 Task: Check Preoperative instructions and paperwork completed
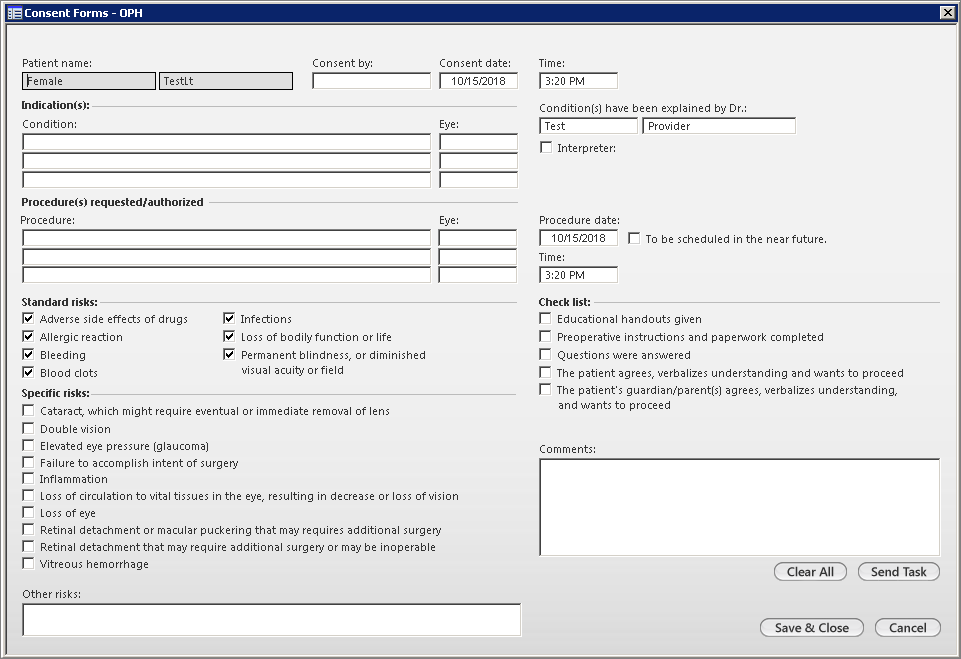coord(545,336)
